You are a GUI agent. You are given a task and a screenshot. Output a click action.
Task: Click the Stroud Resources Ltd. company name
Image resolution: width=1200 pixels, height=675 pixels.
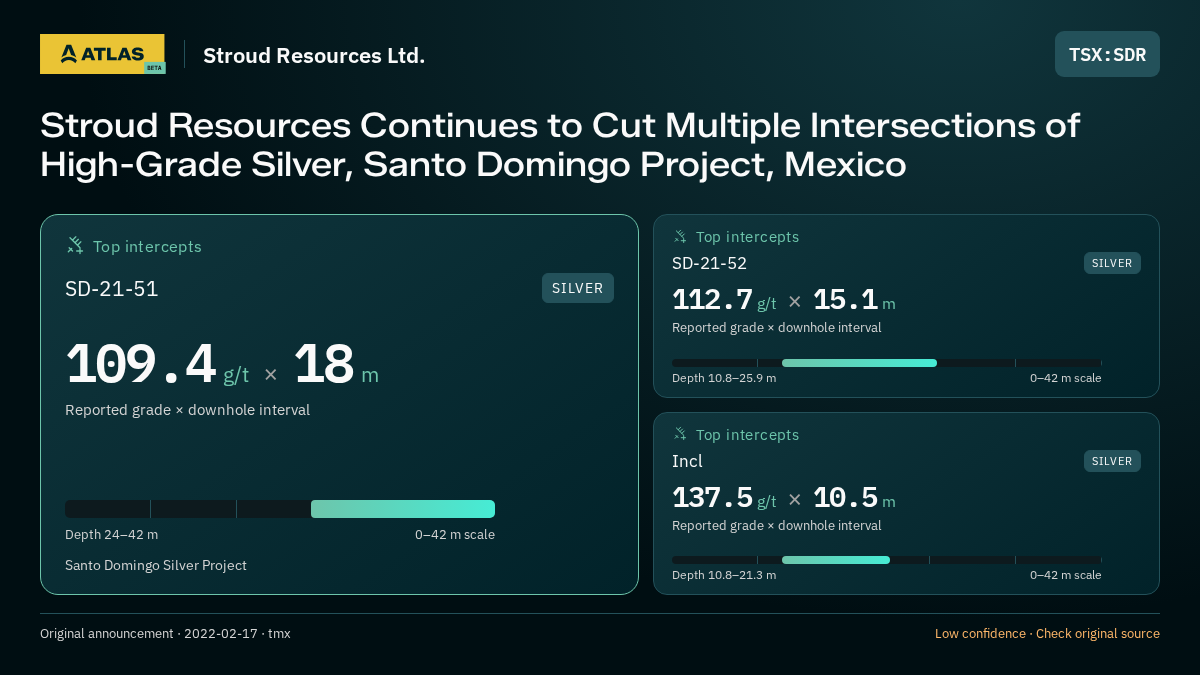pos(314,55)
